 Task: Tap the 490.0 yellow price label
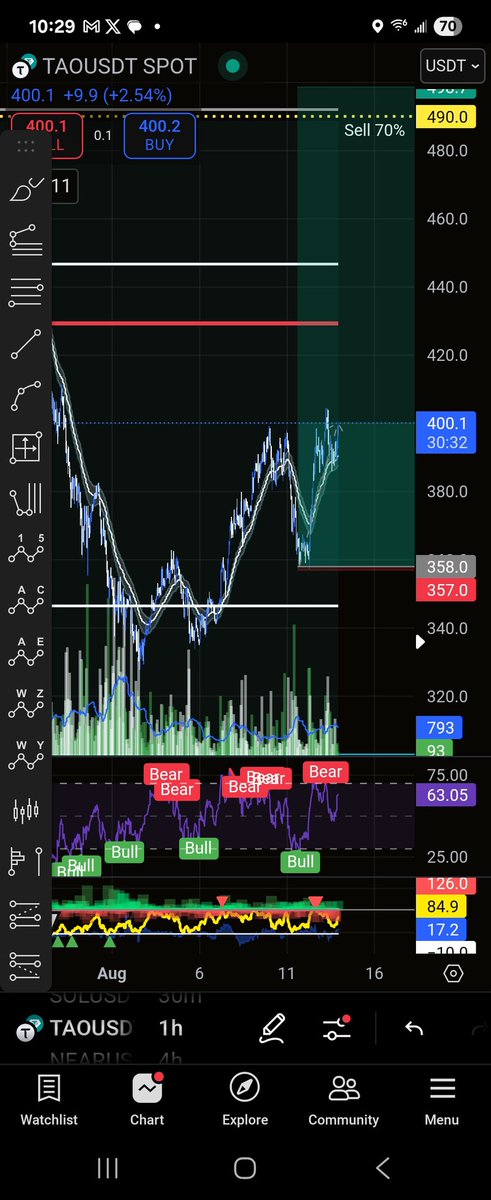coord(448,117)
